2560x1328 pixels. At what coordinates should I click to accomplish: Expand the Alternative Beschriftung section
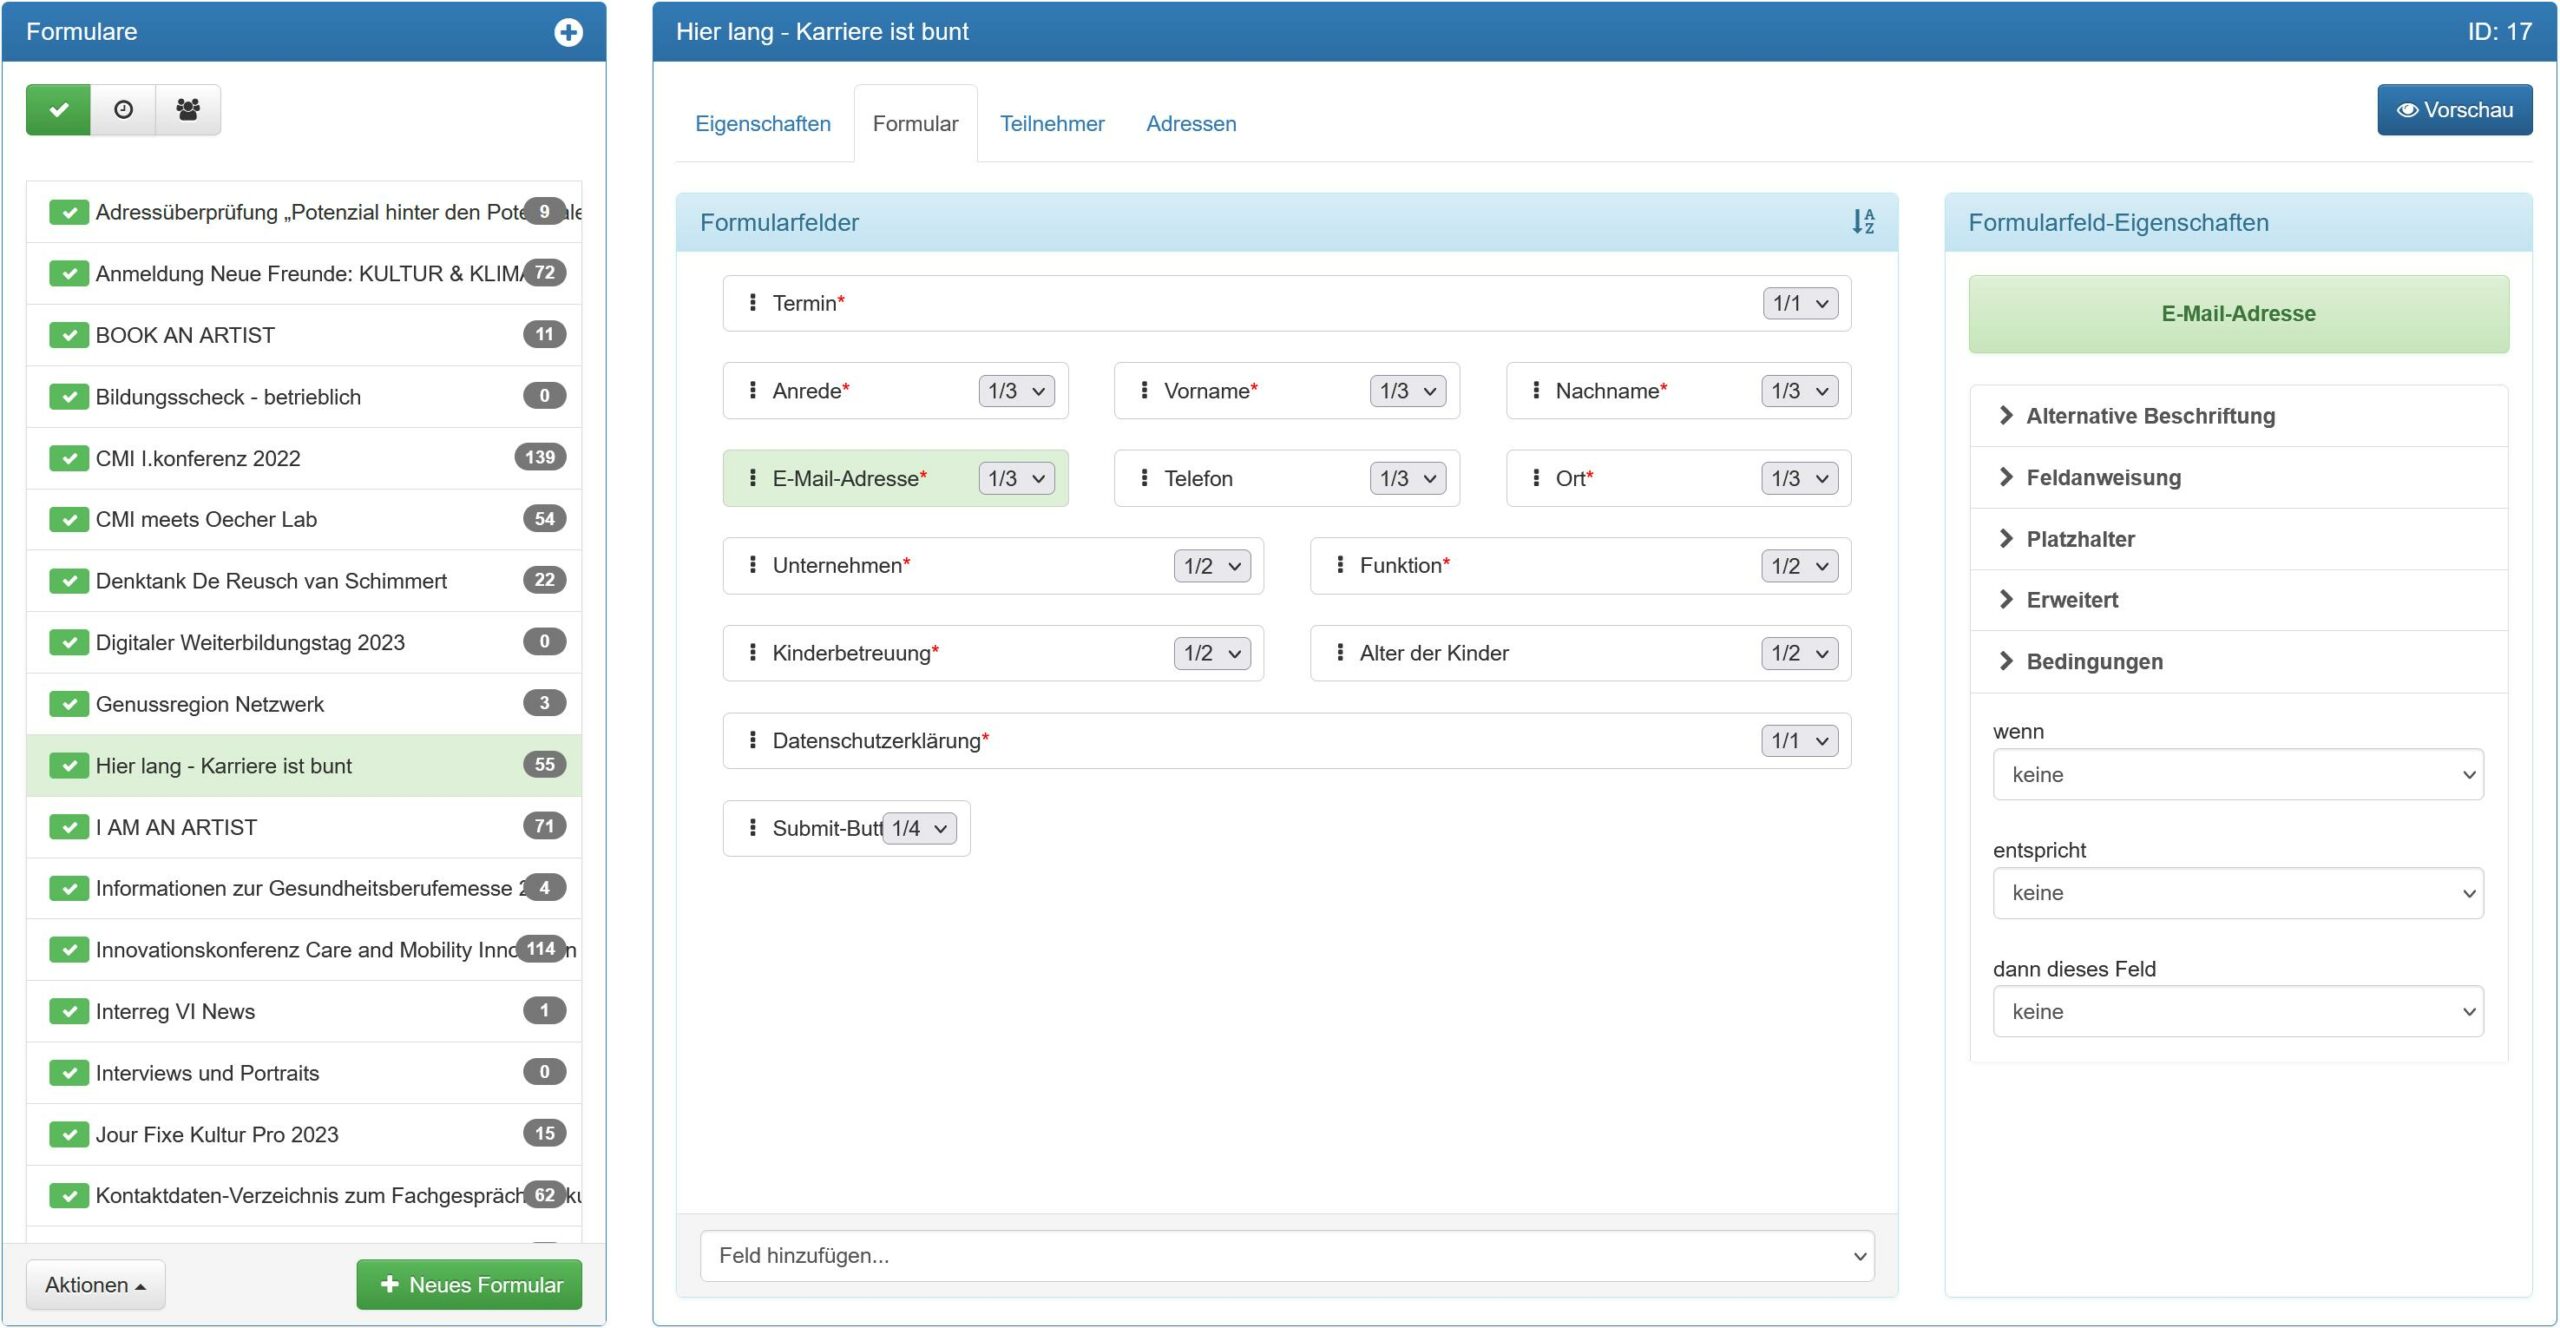2150,416
